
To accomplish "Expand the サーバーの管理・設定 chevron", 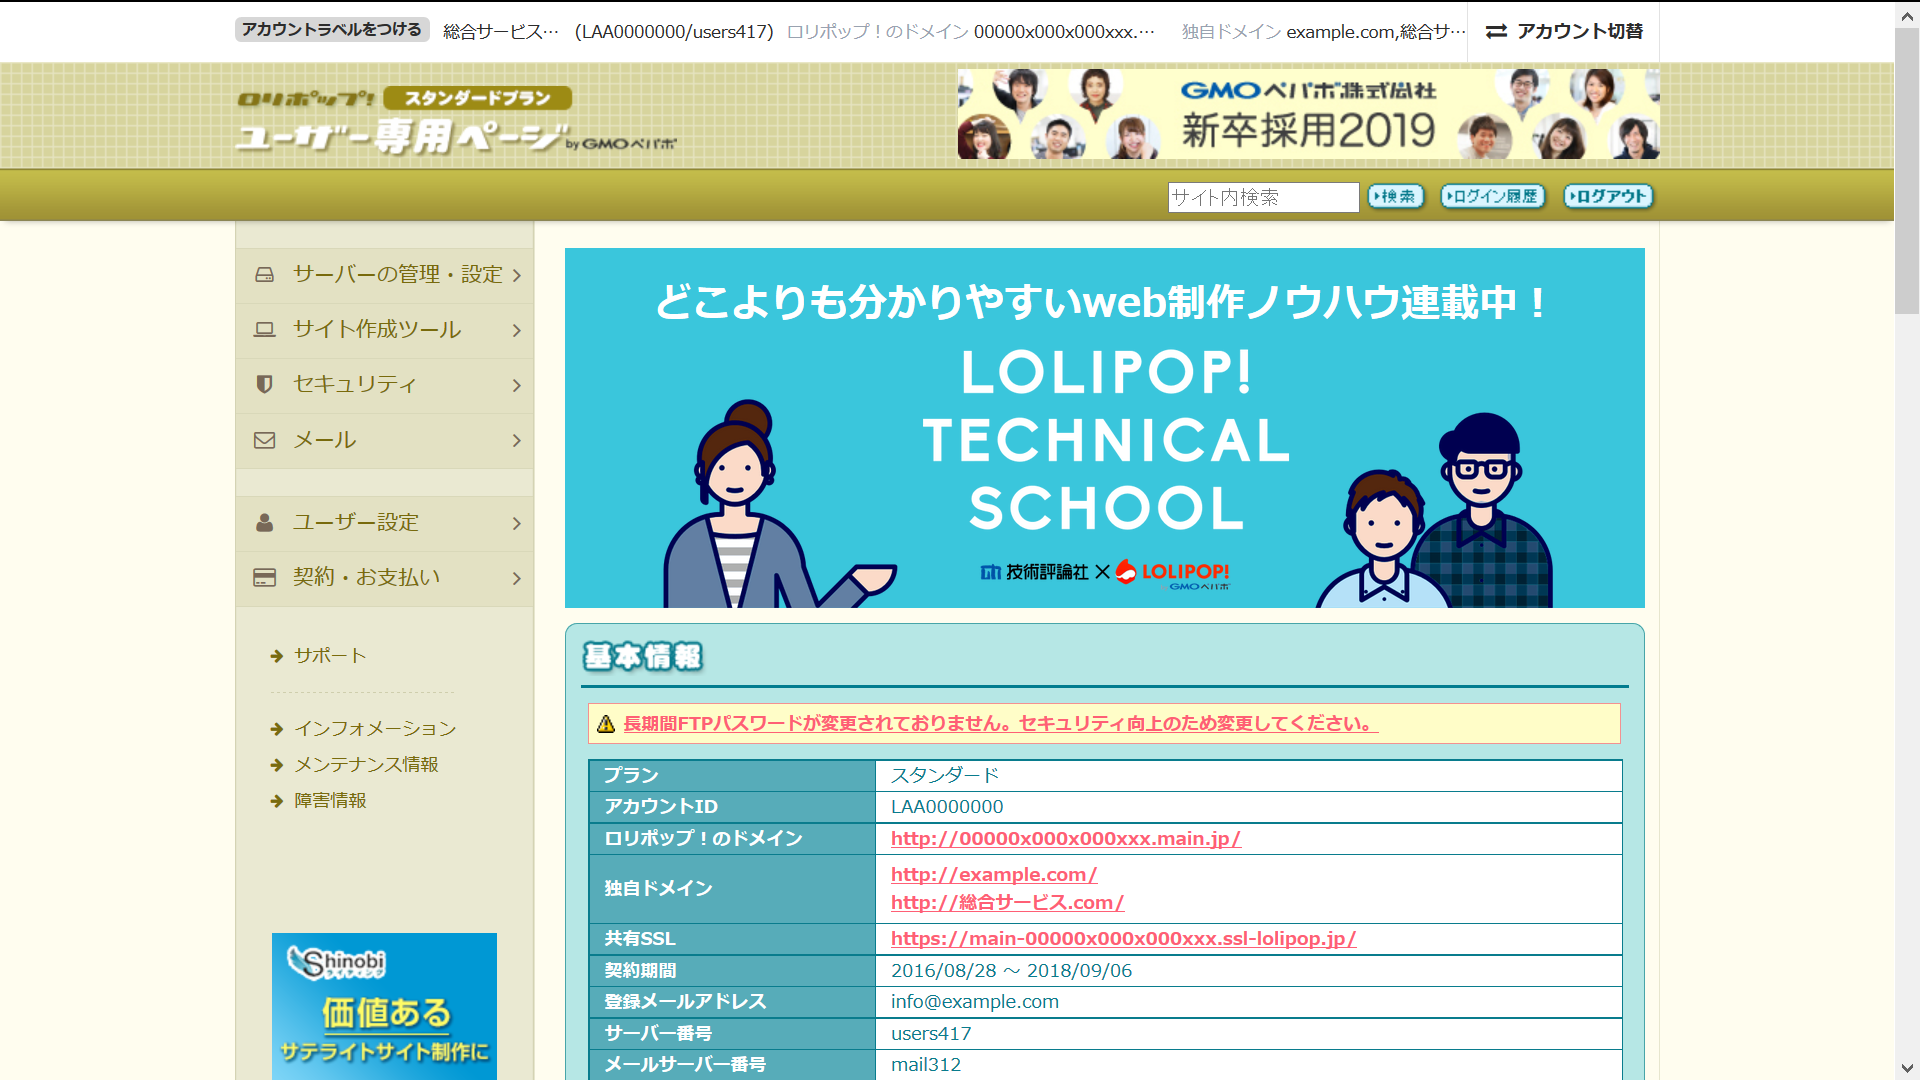I will (516, 275).
